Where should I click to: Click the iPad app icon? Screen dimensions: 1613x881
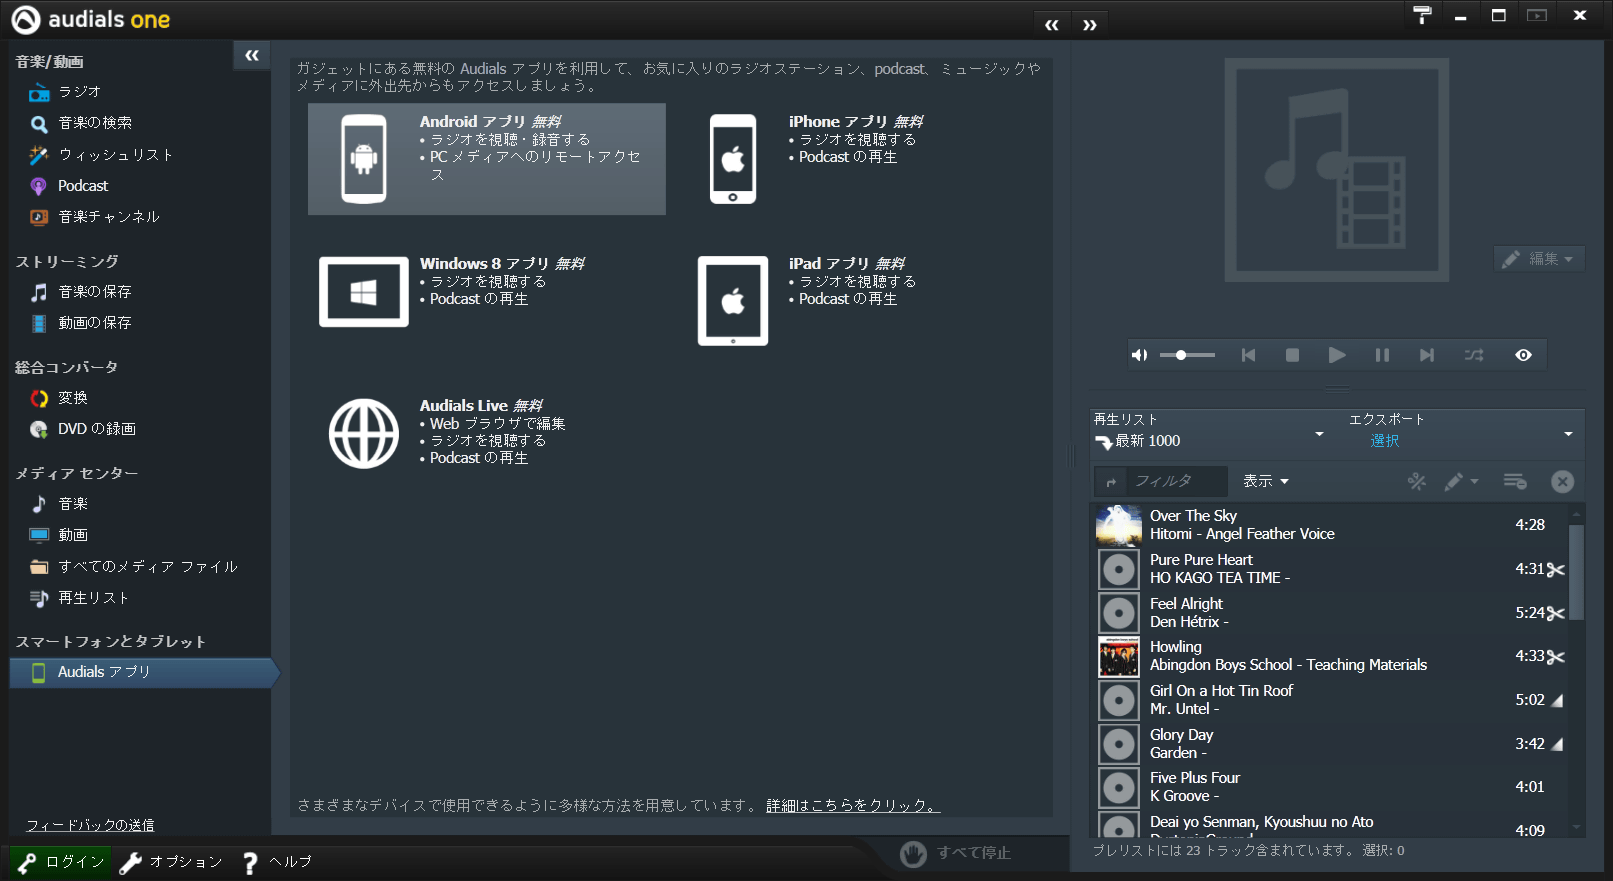click(x=733, y=301)
